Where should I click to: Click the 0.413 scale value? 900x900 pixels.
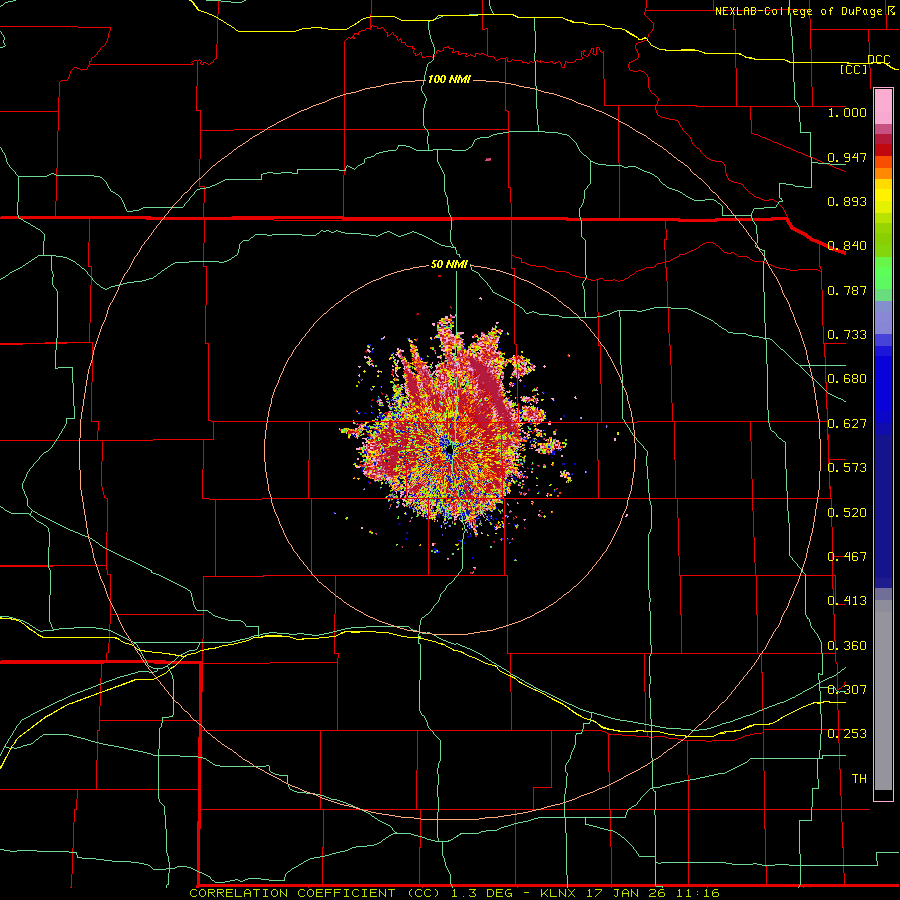point(847,600)
